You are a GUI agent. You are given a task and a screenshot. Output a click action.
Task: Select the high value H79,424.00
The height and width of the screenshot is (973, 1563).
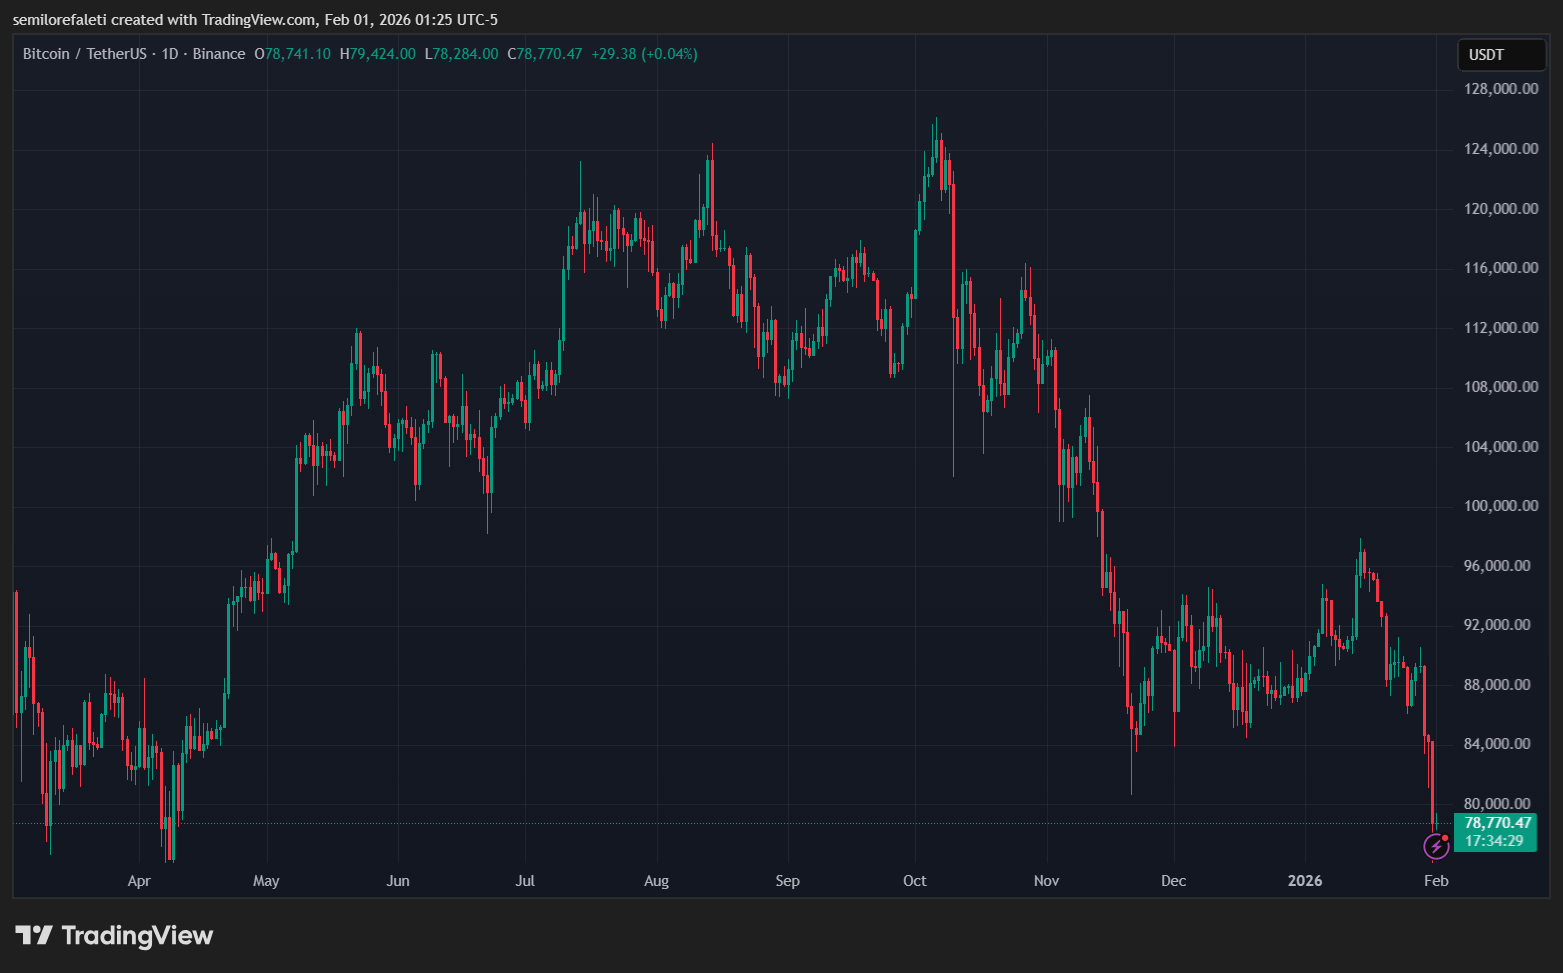click(x=378, y=54)
